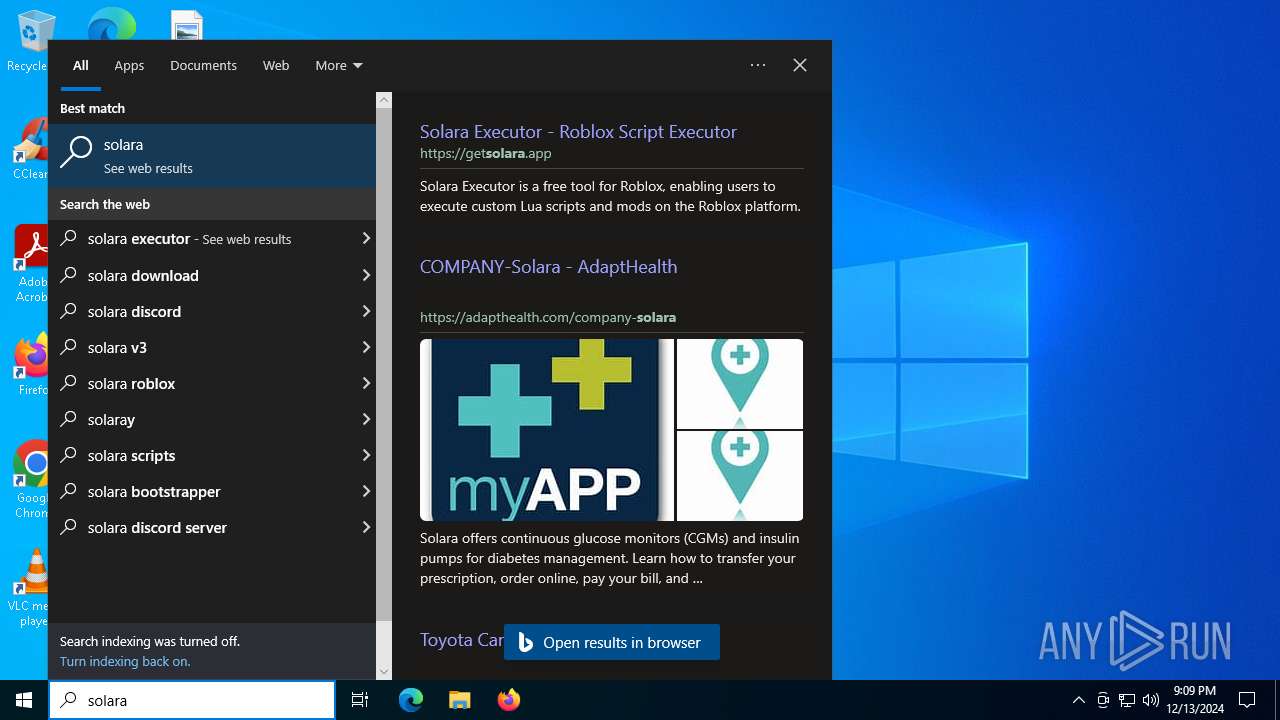Launch Firefox from the taskbar
The image size is (1280, 720).
[509, 700]
